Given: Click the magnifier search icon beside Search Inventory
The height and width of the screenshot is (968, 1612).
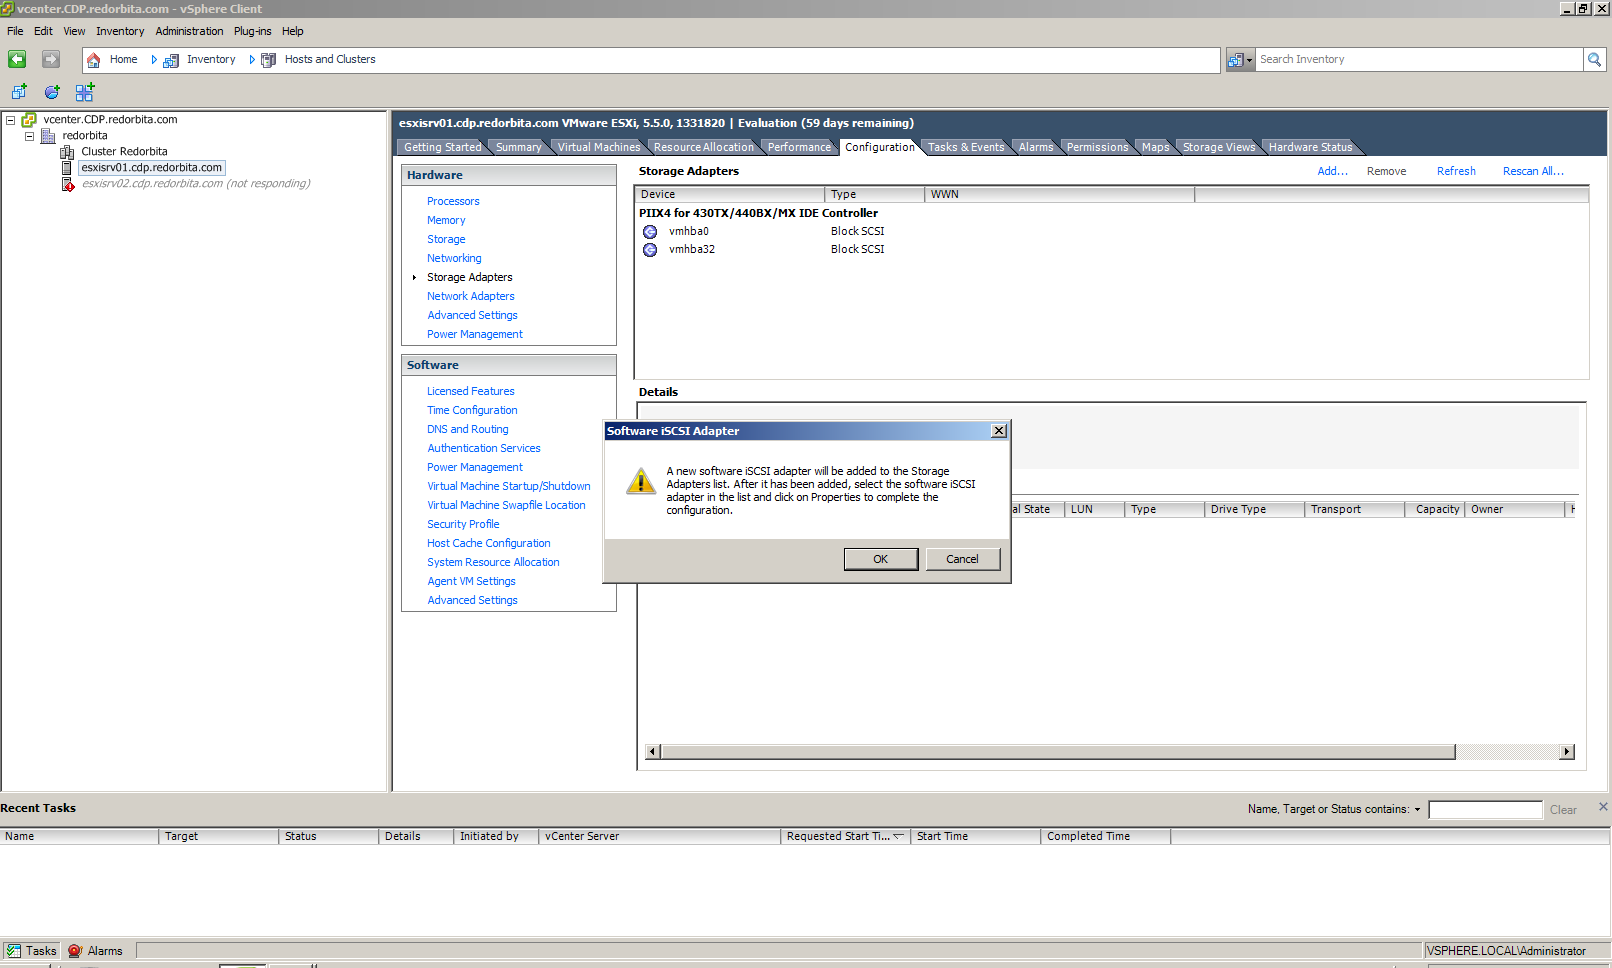Looking at the screenshot, I should click(x=1594, y=60).
